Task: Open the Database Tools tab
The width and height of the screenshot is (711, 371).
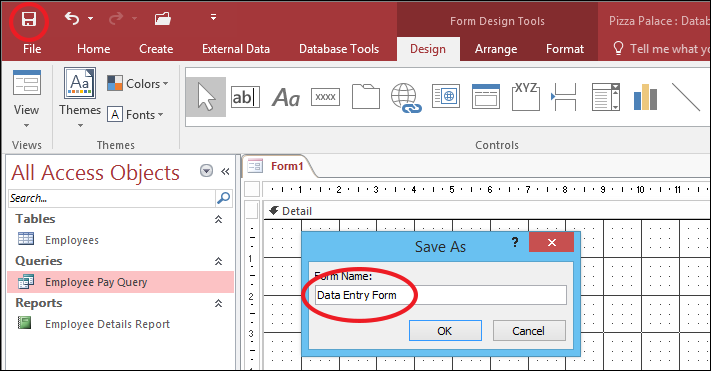Action: click(x=339, y=49)
